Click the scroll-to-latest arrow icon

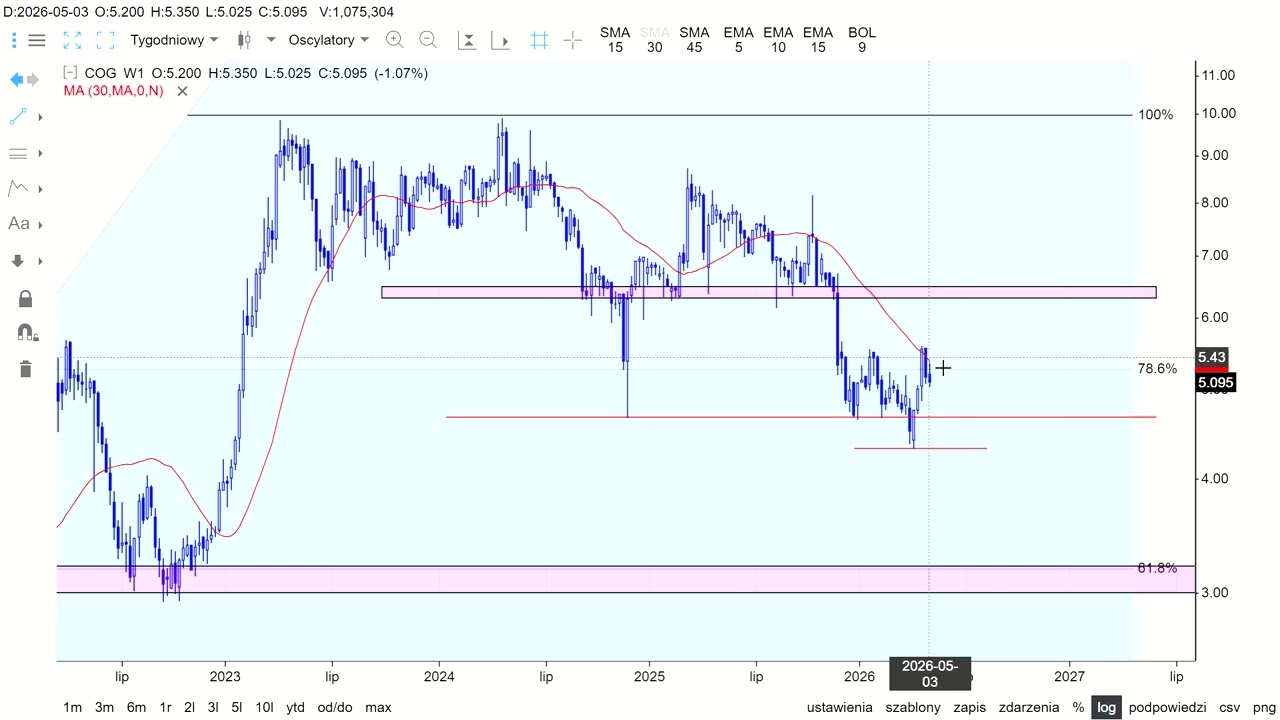click(501, 40)
